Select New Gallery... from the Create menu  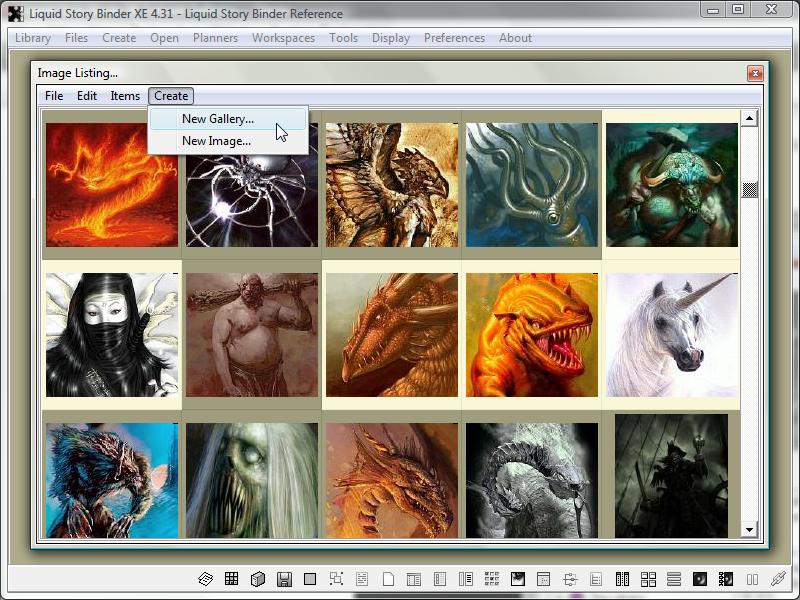coord(218,119)
